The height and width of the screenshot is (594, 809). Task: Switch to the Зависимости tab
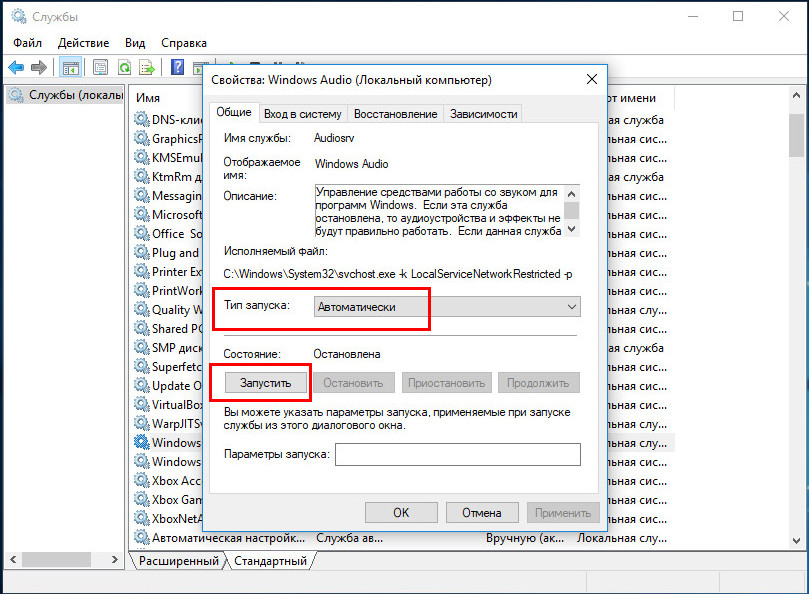point(483,114)
